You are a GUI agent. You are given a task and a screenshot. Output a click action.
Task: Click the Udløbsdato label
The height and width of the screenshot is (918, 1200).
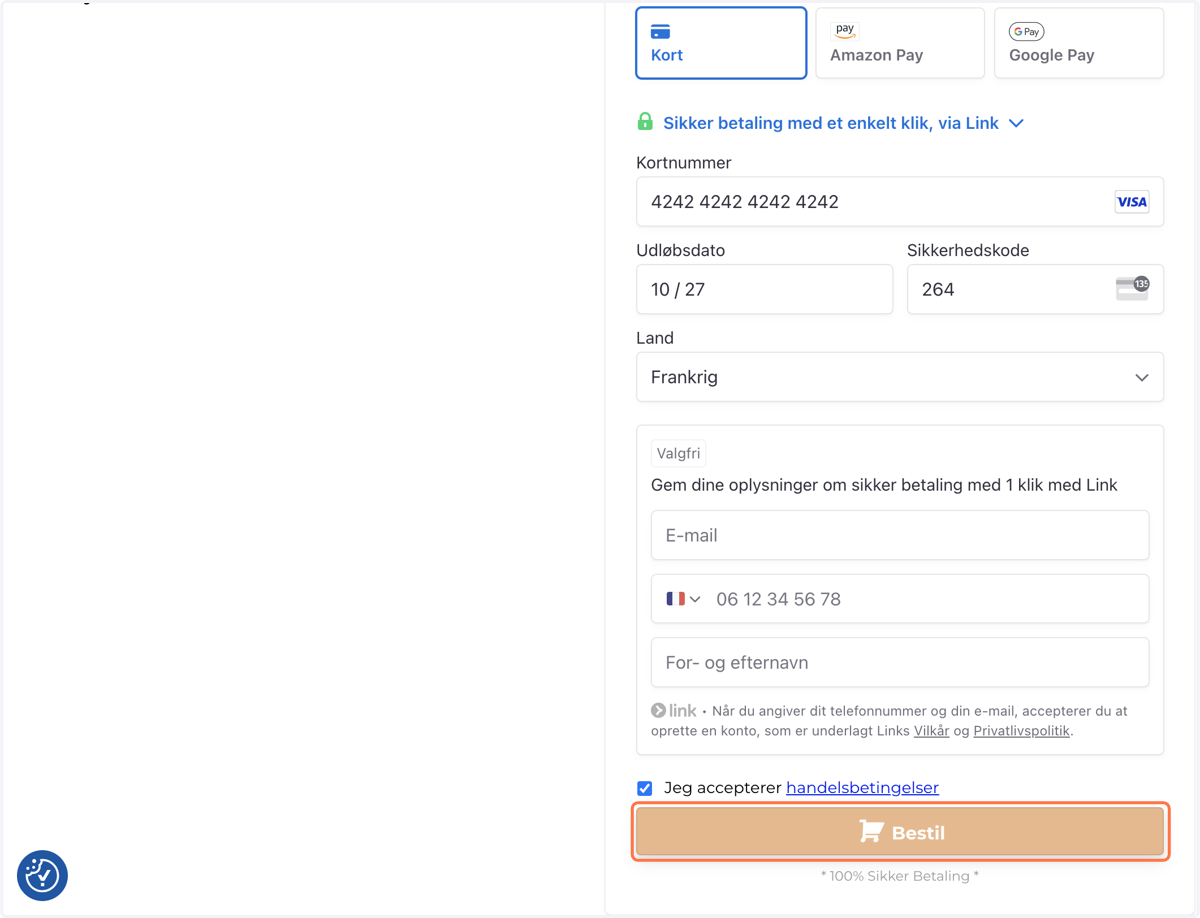pyautogui.click(x=680, y=250)
